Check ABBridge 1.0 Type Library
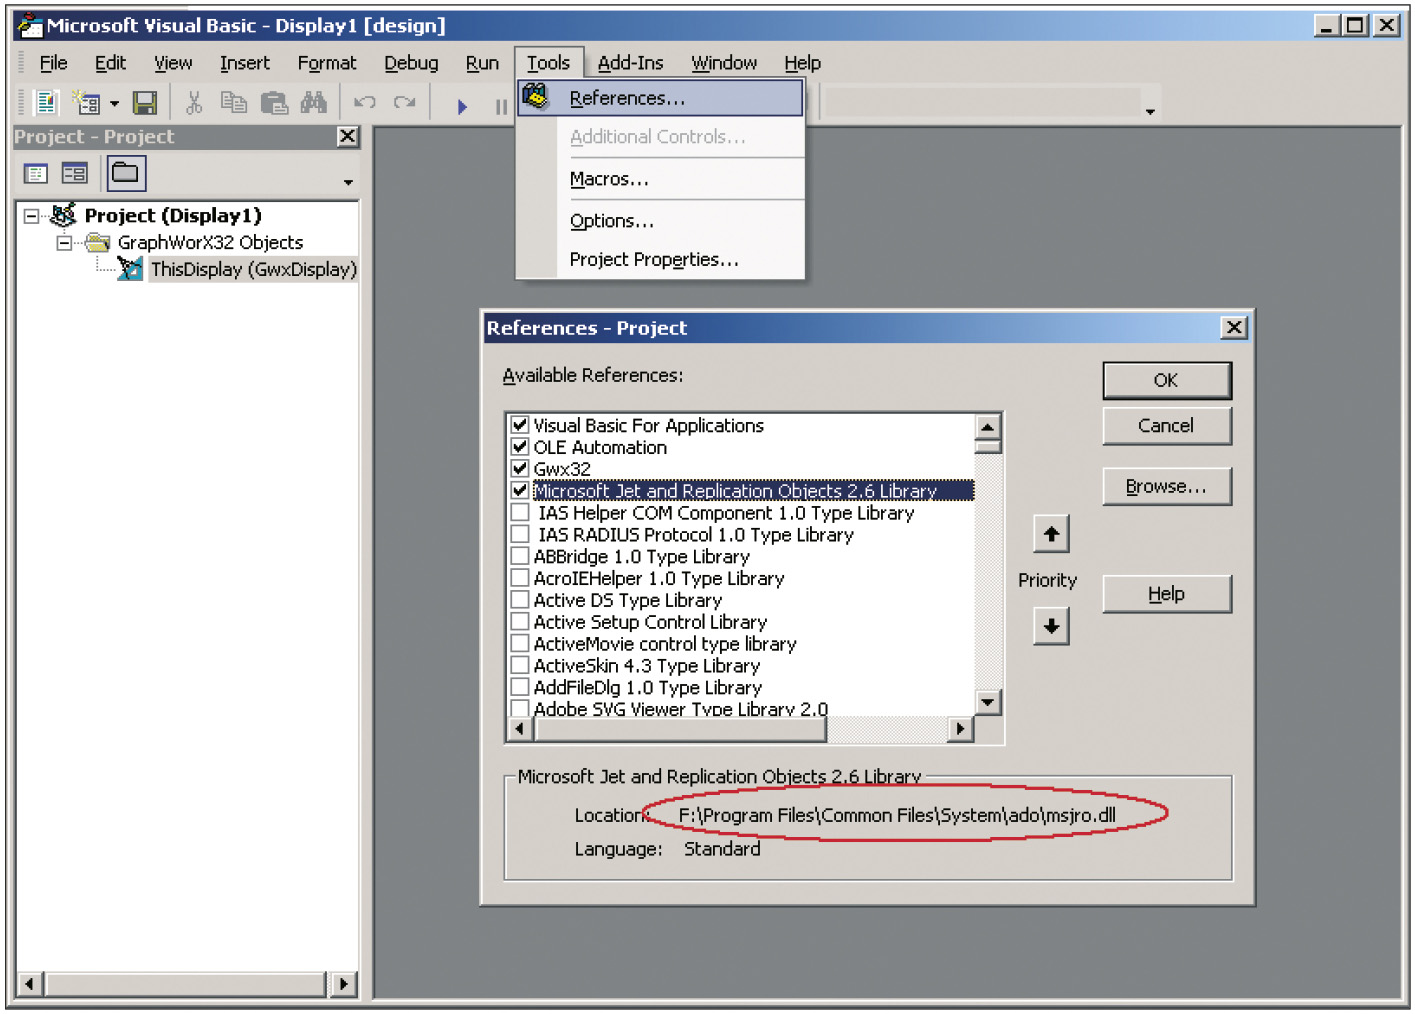Viewport: 1415px width, 1014px height. coord(520,556)
